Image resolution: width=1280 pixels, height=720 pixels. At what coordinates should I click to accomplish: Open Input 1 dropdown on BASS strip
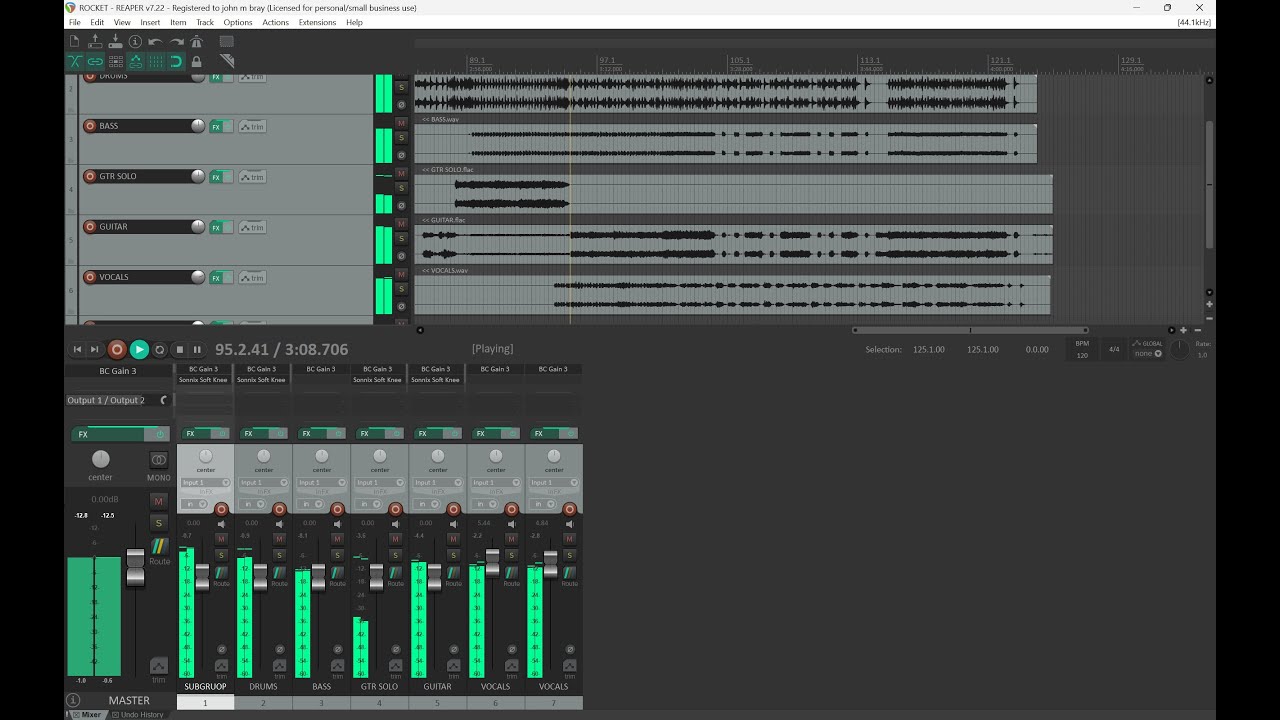(x=322, y=483)
